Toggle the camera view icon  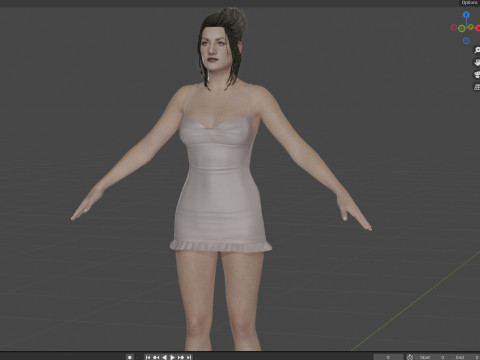click(477, 75)
